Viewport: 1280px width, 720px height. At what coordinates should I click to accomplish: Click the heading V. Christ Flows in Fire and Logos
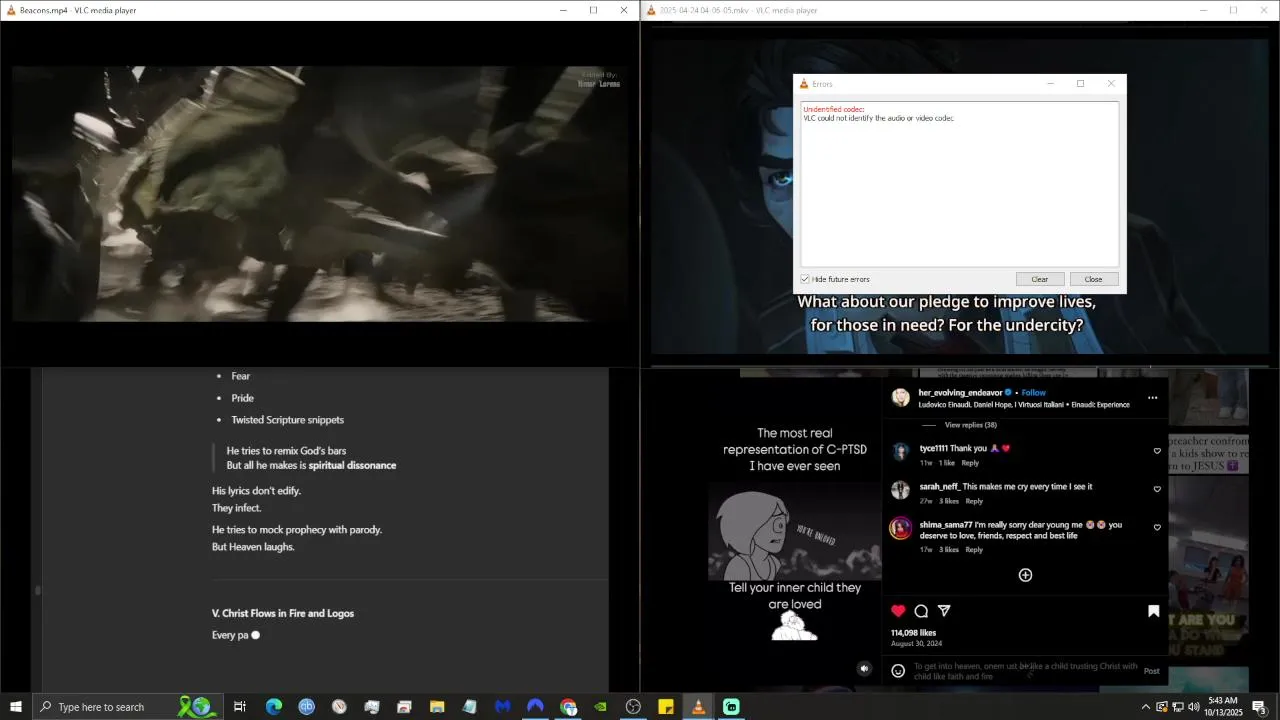pyautogui.click(x=283, y=613)
